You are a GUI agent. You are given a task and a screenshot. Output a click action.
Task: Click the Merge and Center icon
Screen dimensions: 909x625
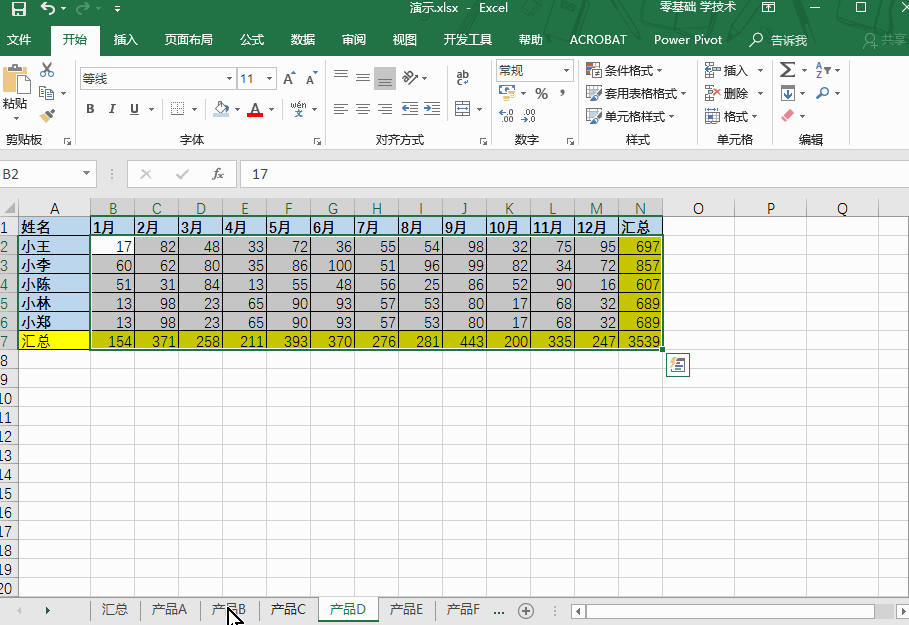click(463, 109)
